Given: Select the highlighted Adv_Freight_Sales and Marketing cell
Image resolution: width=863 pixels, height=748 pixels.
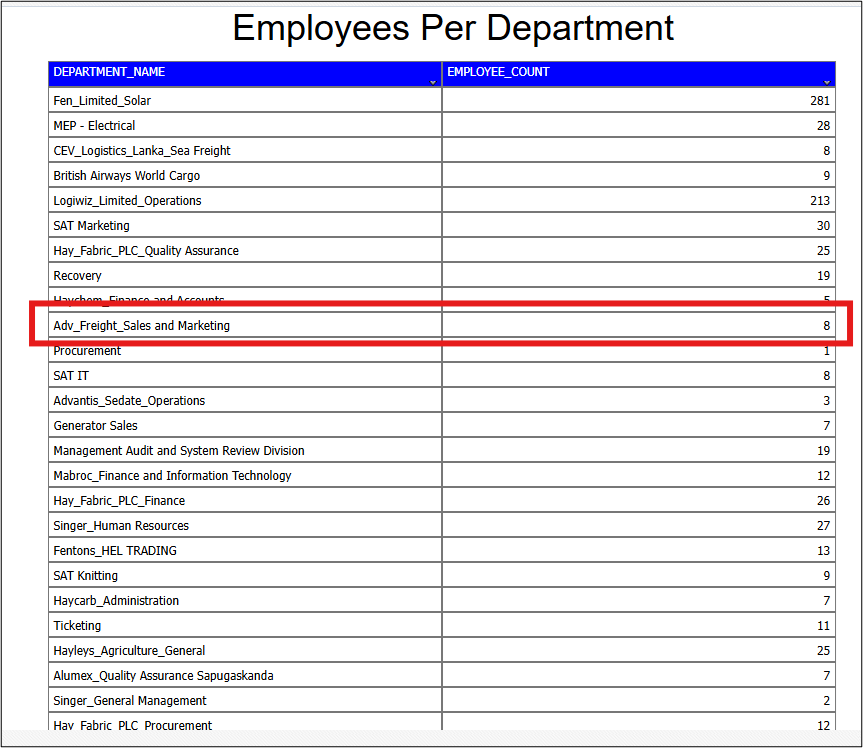Looking at the screenshot, I should pos(141,326).
